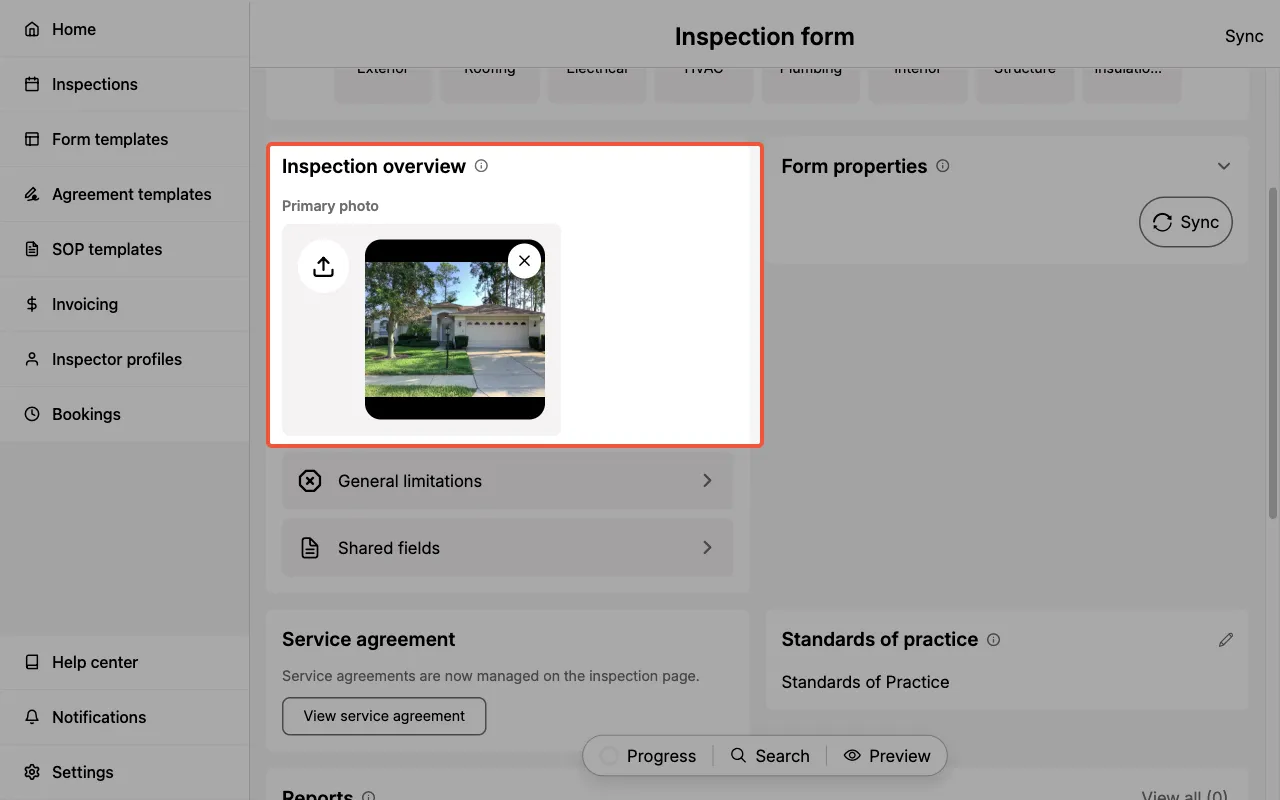Viewport: 1280px width, 800px height.
Task: Open the Inspections section
Action: (124, 84)
